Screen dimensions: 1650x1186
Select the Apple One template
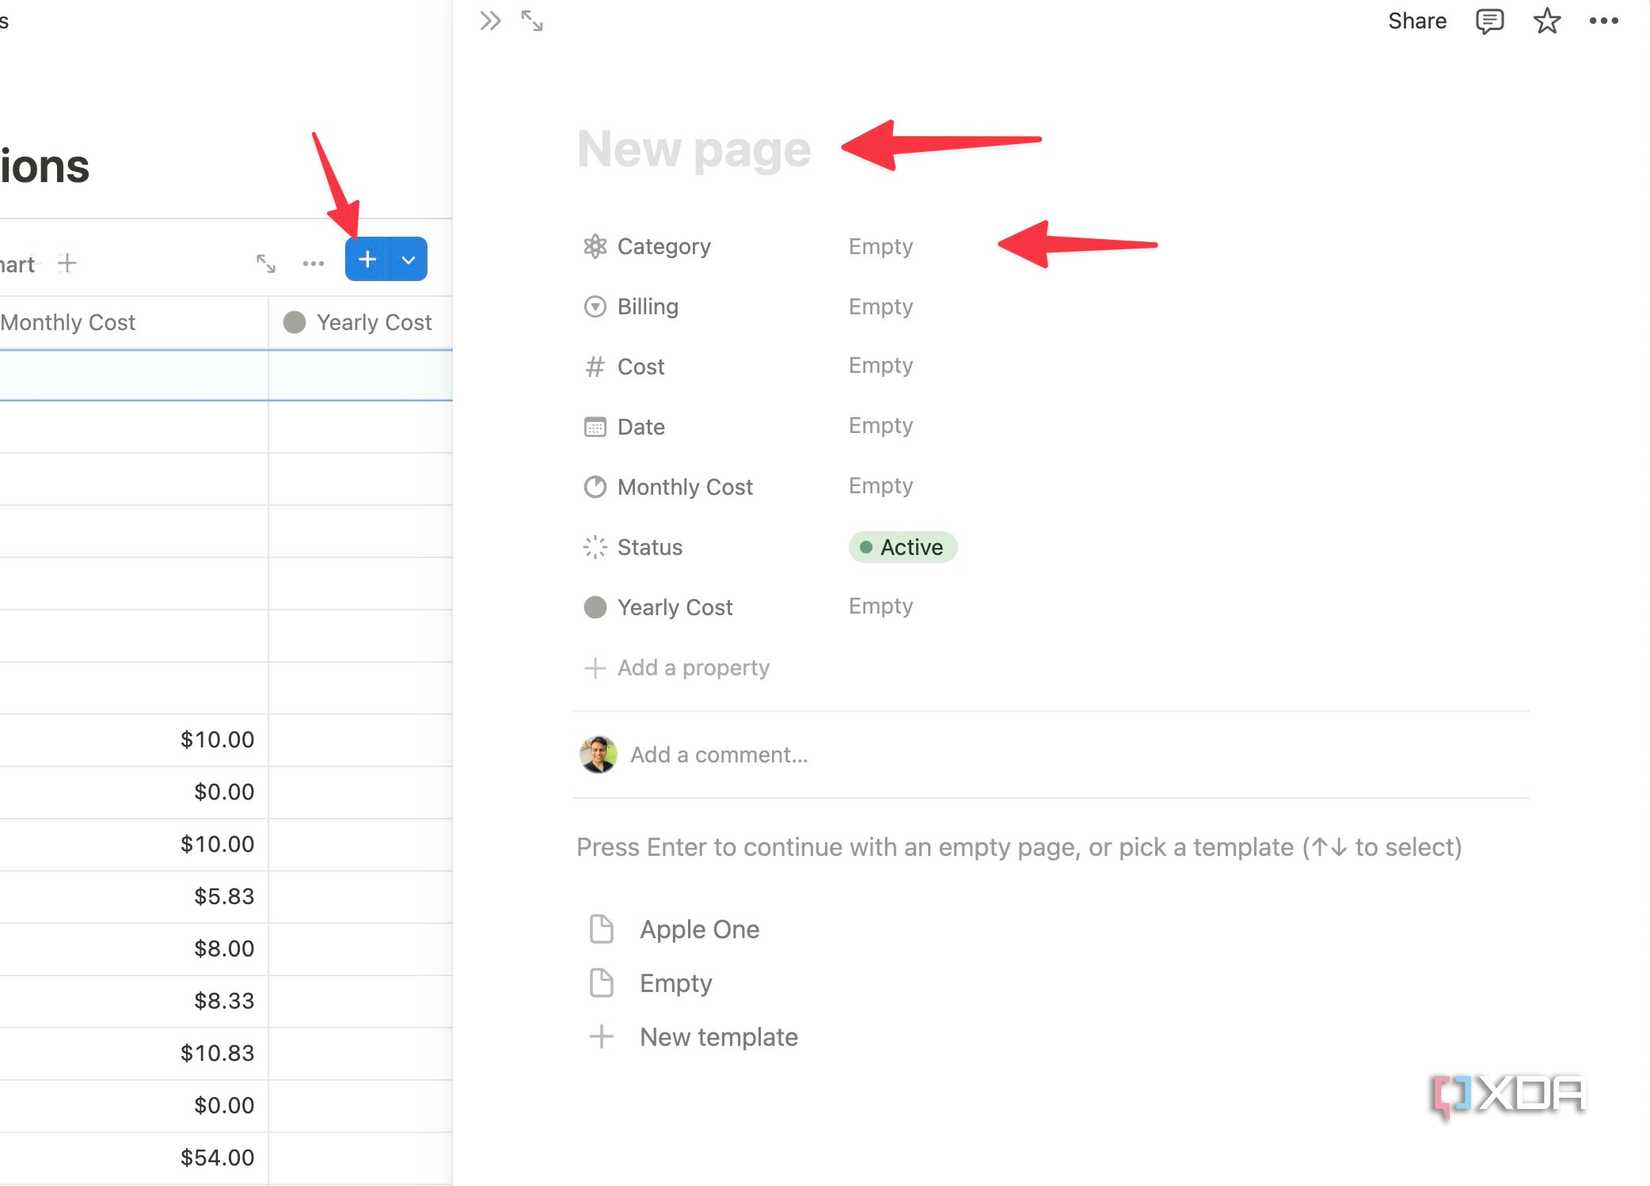[x=699, y=929]
